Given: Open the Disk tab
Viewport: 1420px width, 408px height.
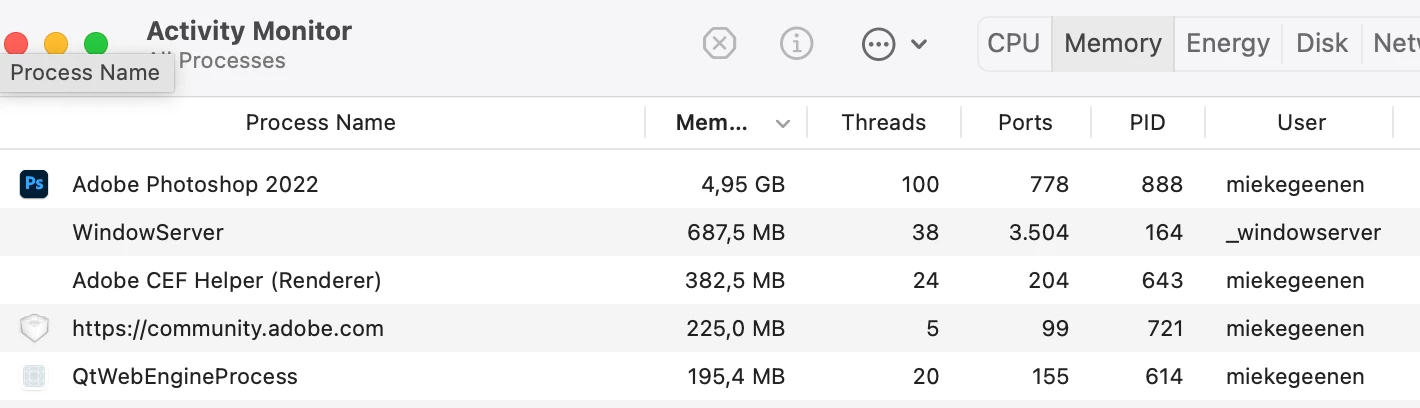Looking at the screenshot, I should [1321, 44].
